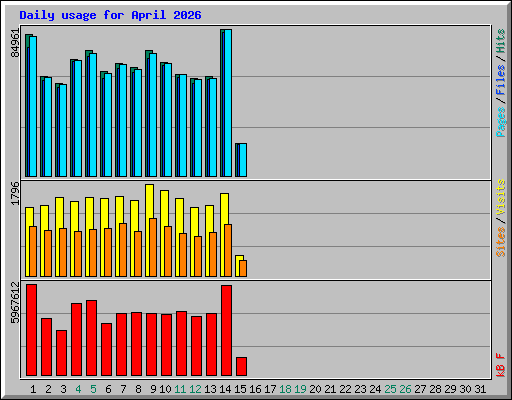Click day label 28 on the x-axis
This screenshot has width=512, height=400.
click(x=435, y=389)
